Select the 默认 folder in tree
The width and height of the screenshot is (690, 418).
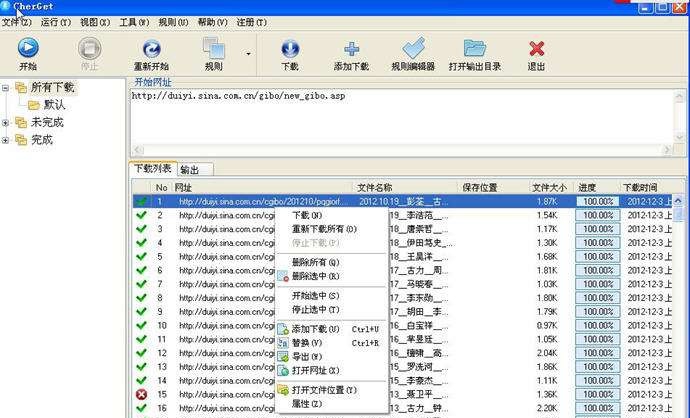pyautogui.click(x=54, y=105)
